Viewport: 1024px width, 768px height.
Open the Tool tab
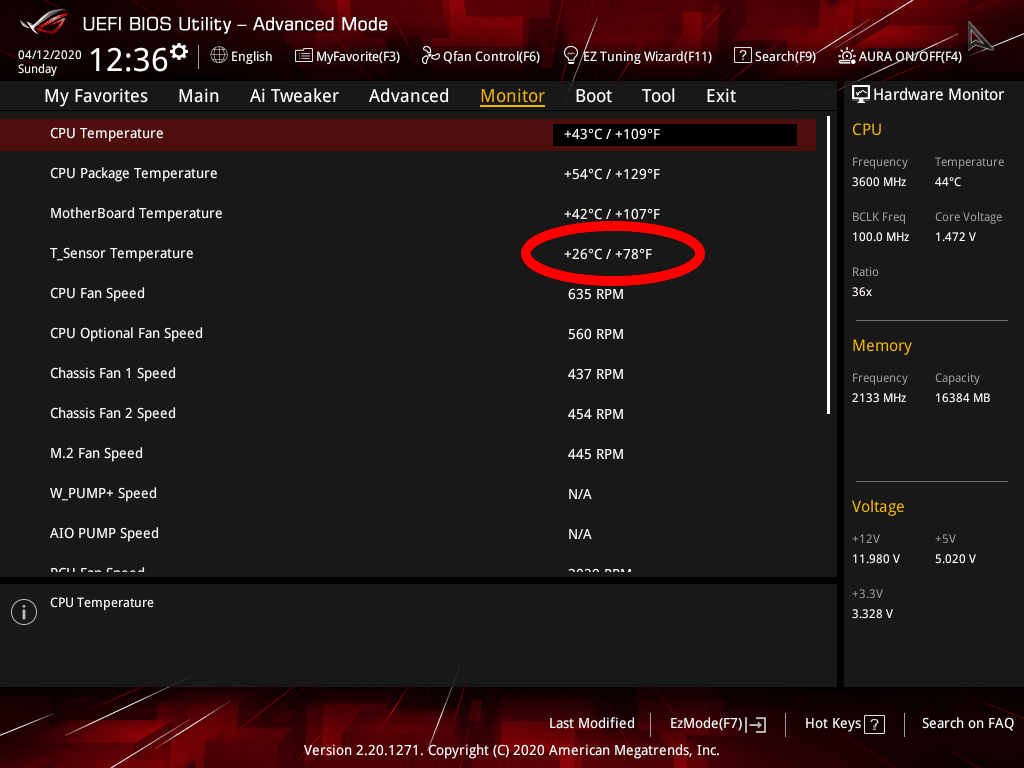(658, 96)
